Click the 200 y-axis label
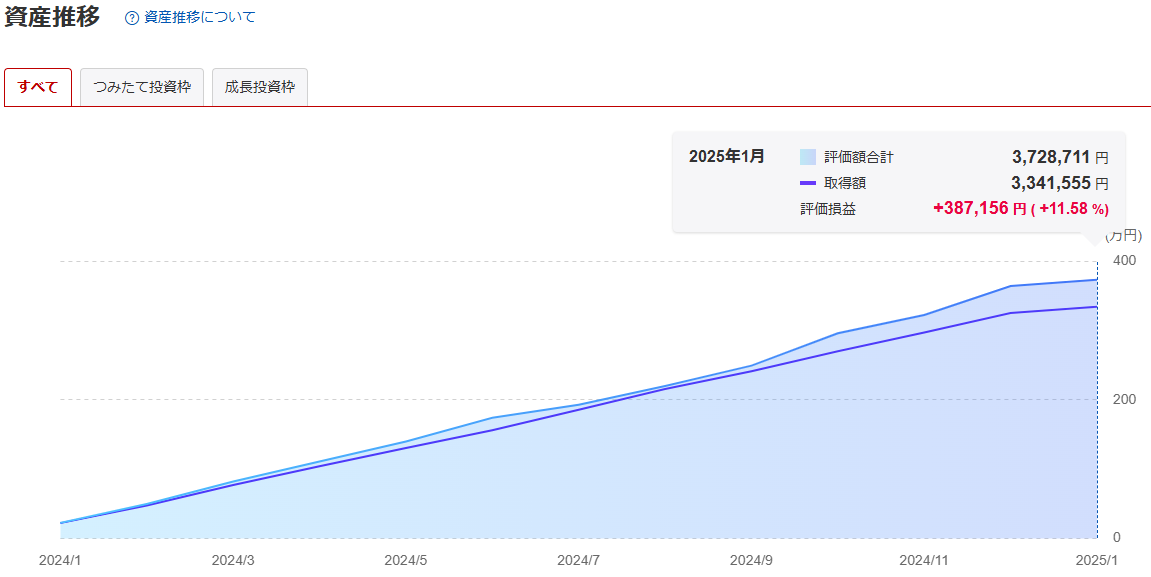 [1124, 399]
